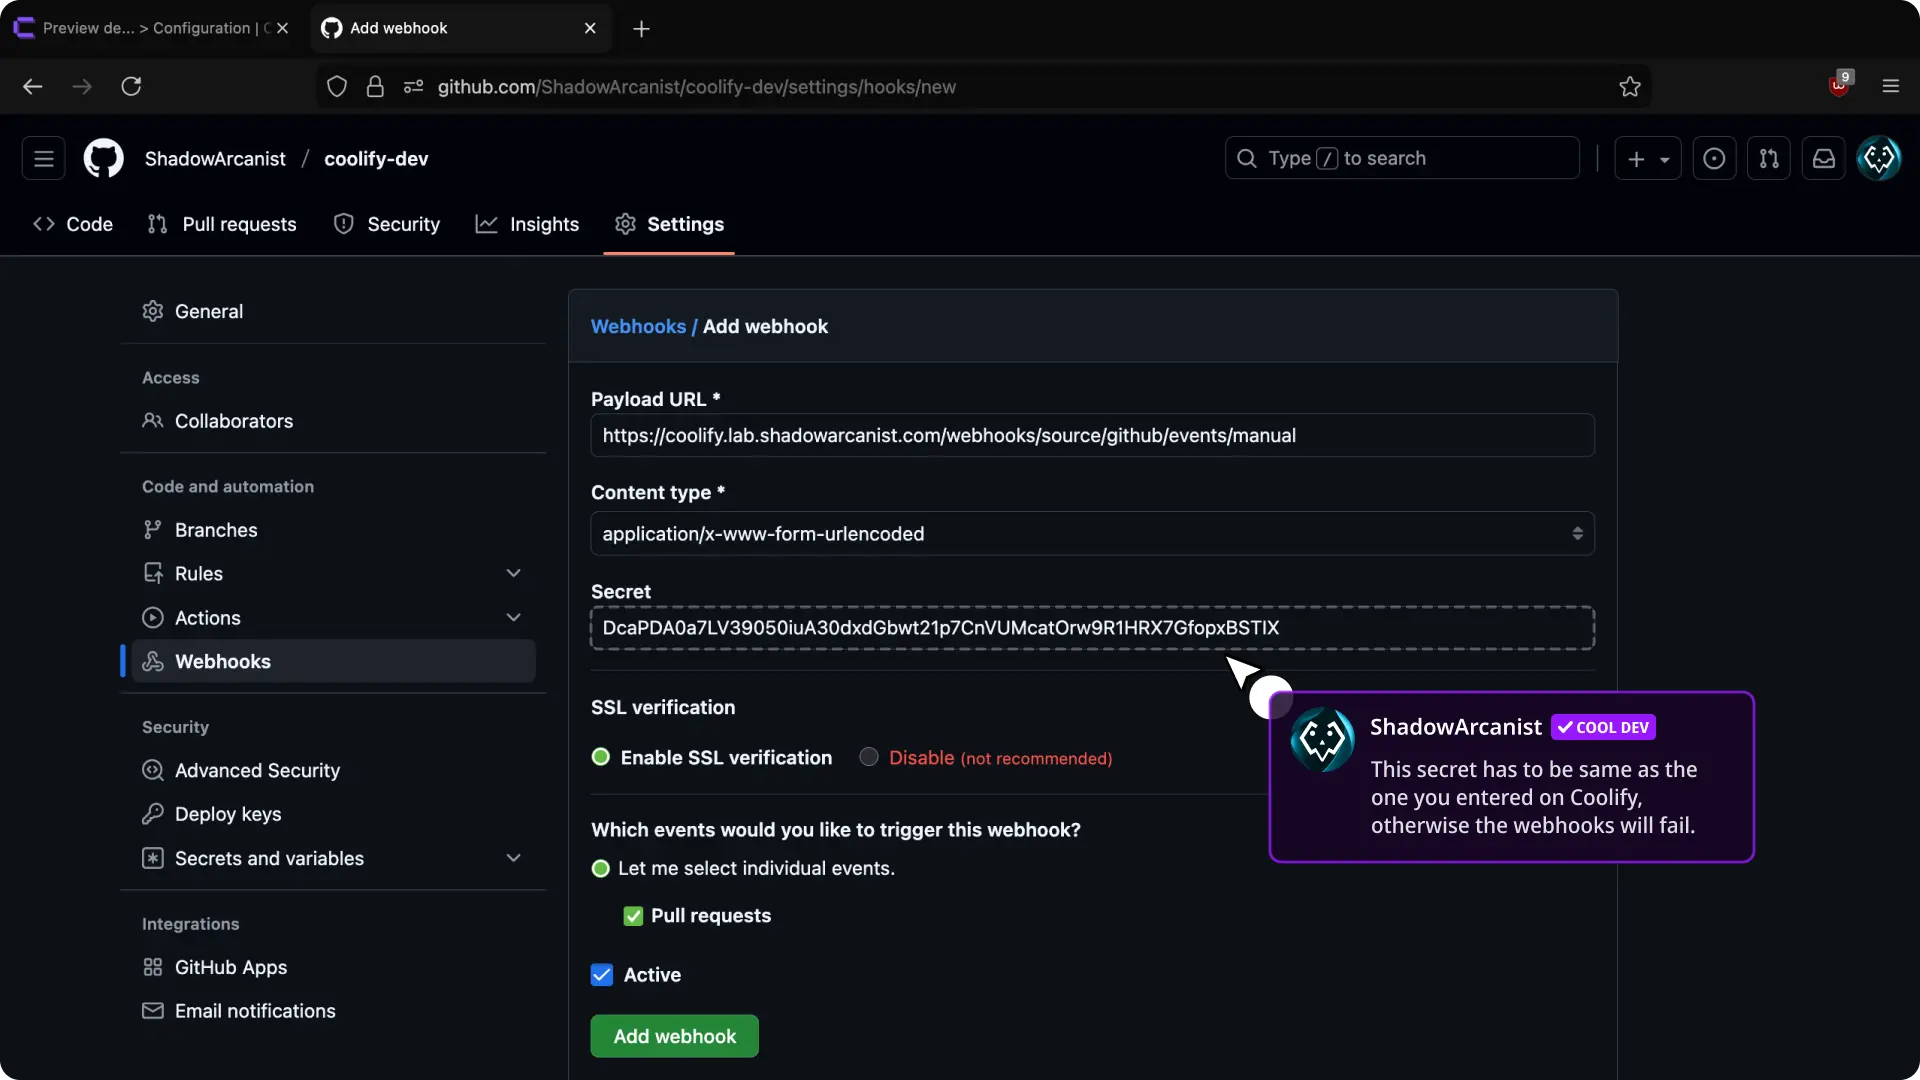Toggle the Active checkbox
The image size is (1920, 1080).
click(x=602, y=975)
